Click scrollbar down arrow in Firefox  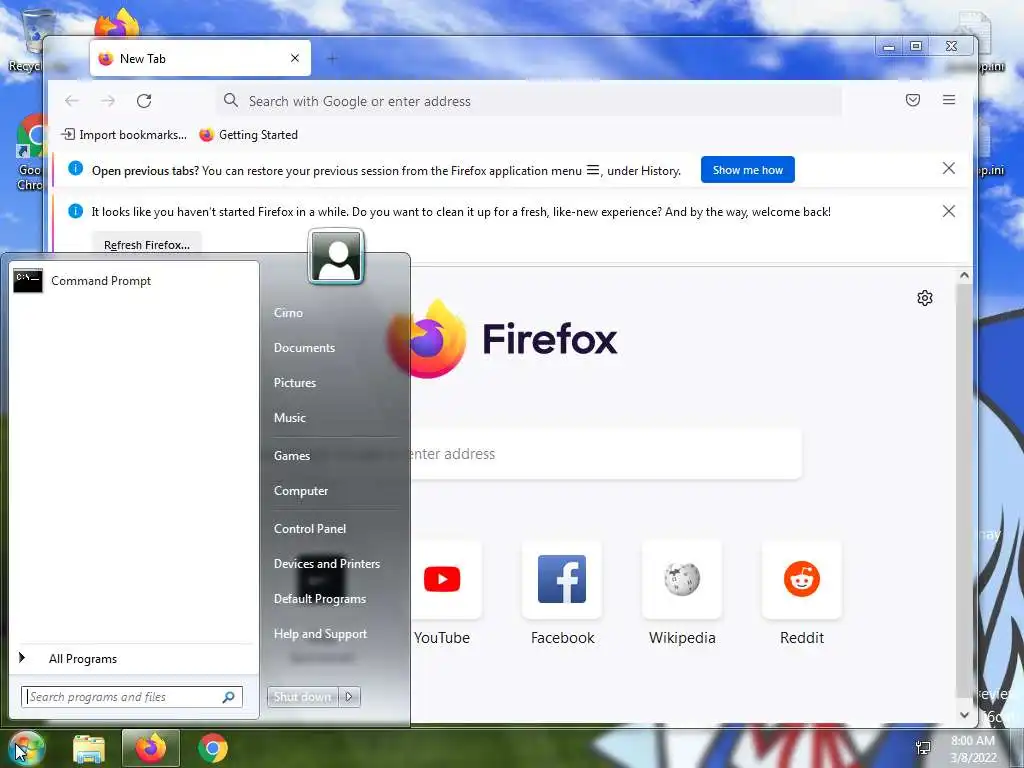pos(965,714)
